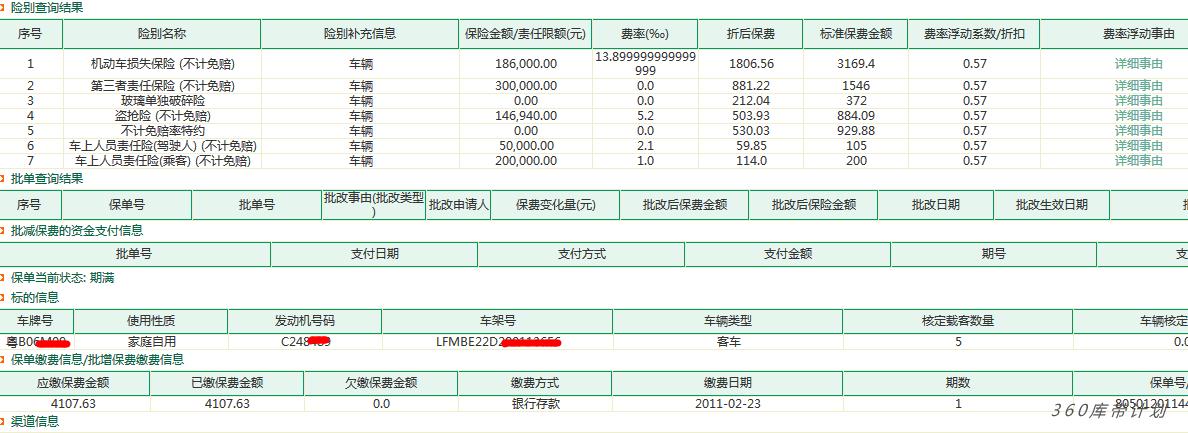Click the 批减保费的资金支付信息 section arrow icon
1188x433 pixels.
click(x=3, y=231)
